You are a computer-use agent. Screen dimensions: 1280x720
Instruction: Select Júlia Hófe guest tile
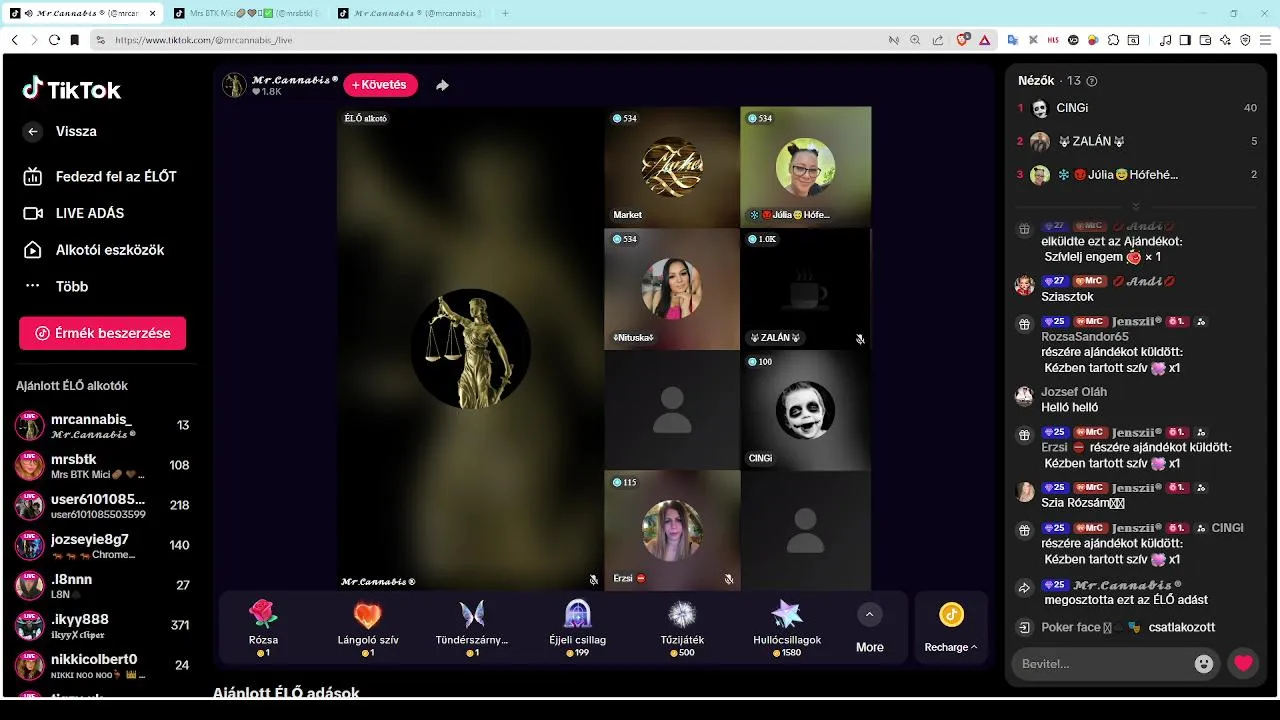click(806, 167)
